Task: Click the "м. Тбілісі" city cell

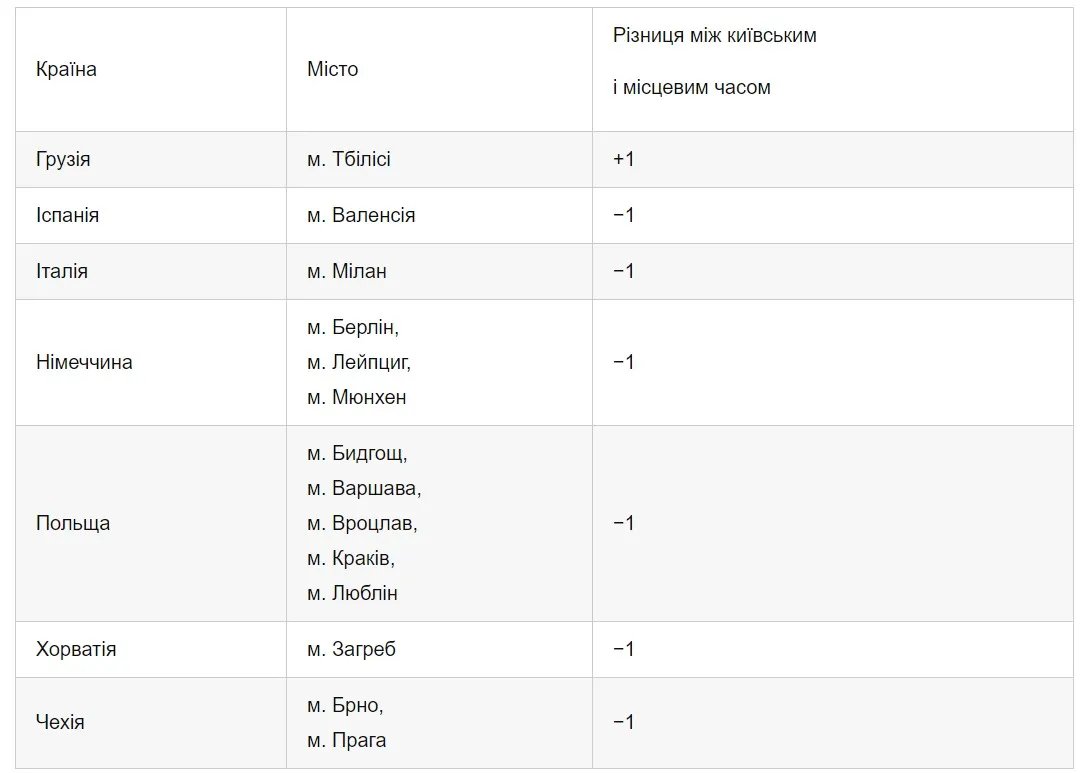Action: pyautogui.click(x=349, y=159)
